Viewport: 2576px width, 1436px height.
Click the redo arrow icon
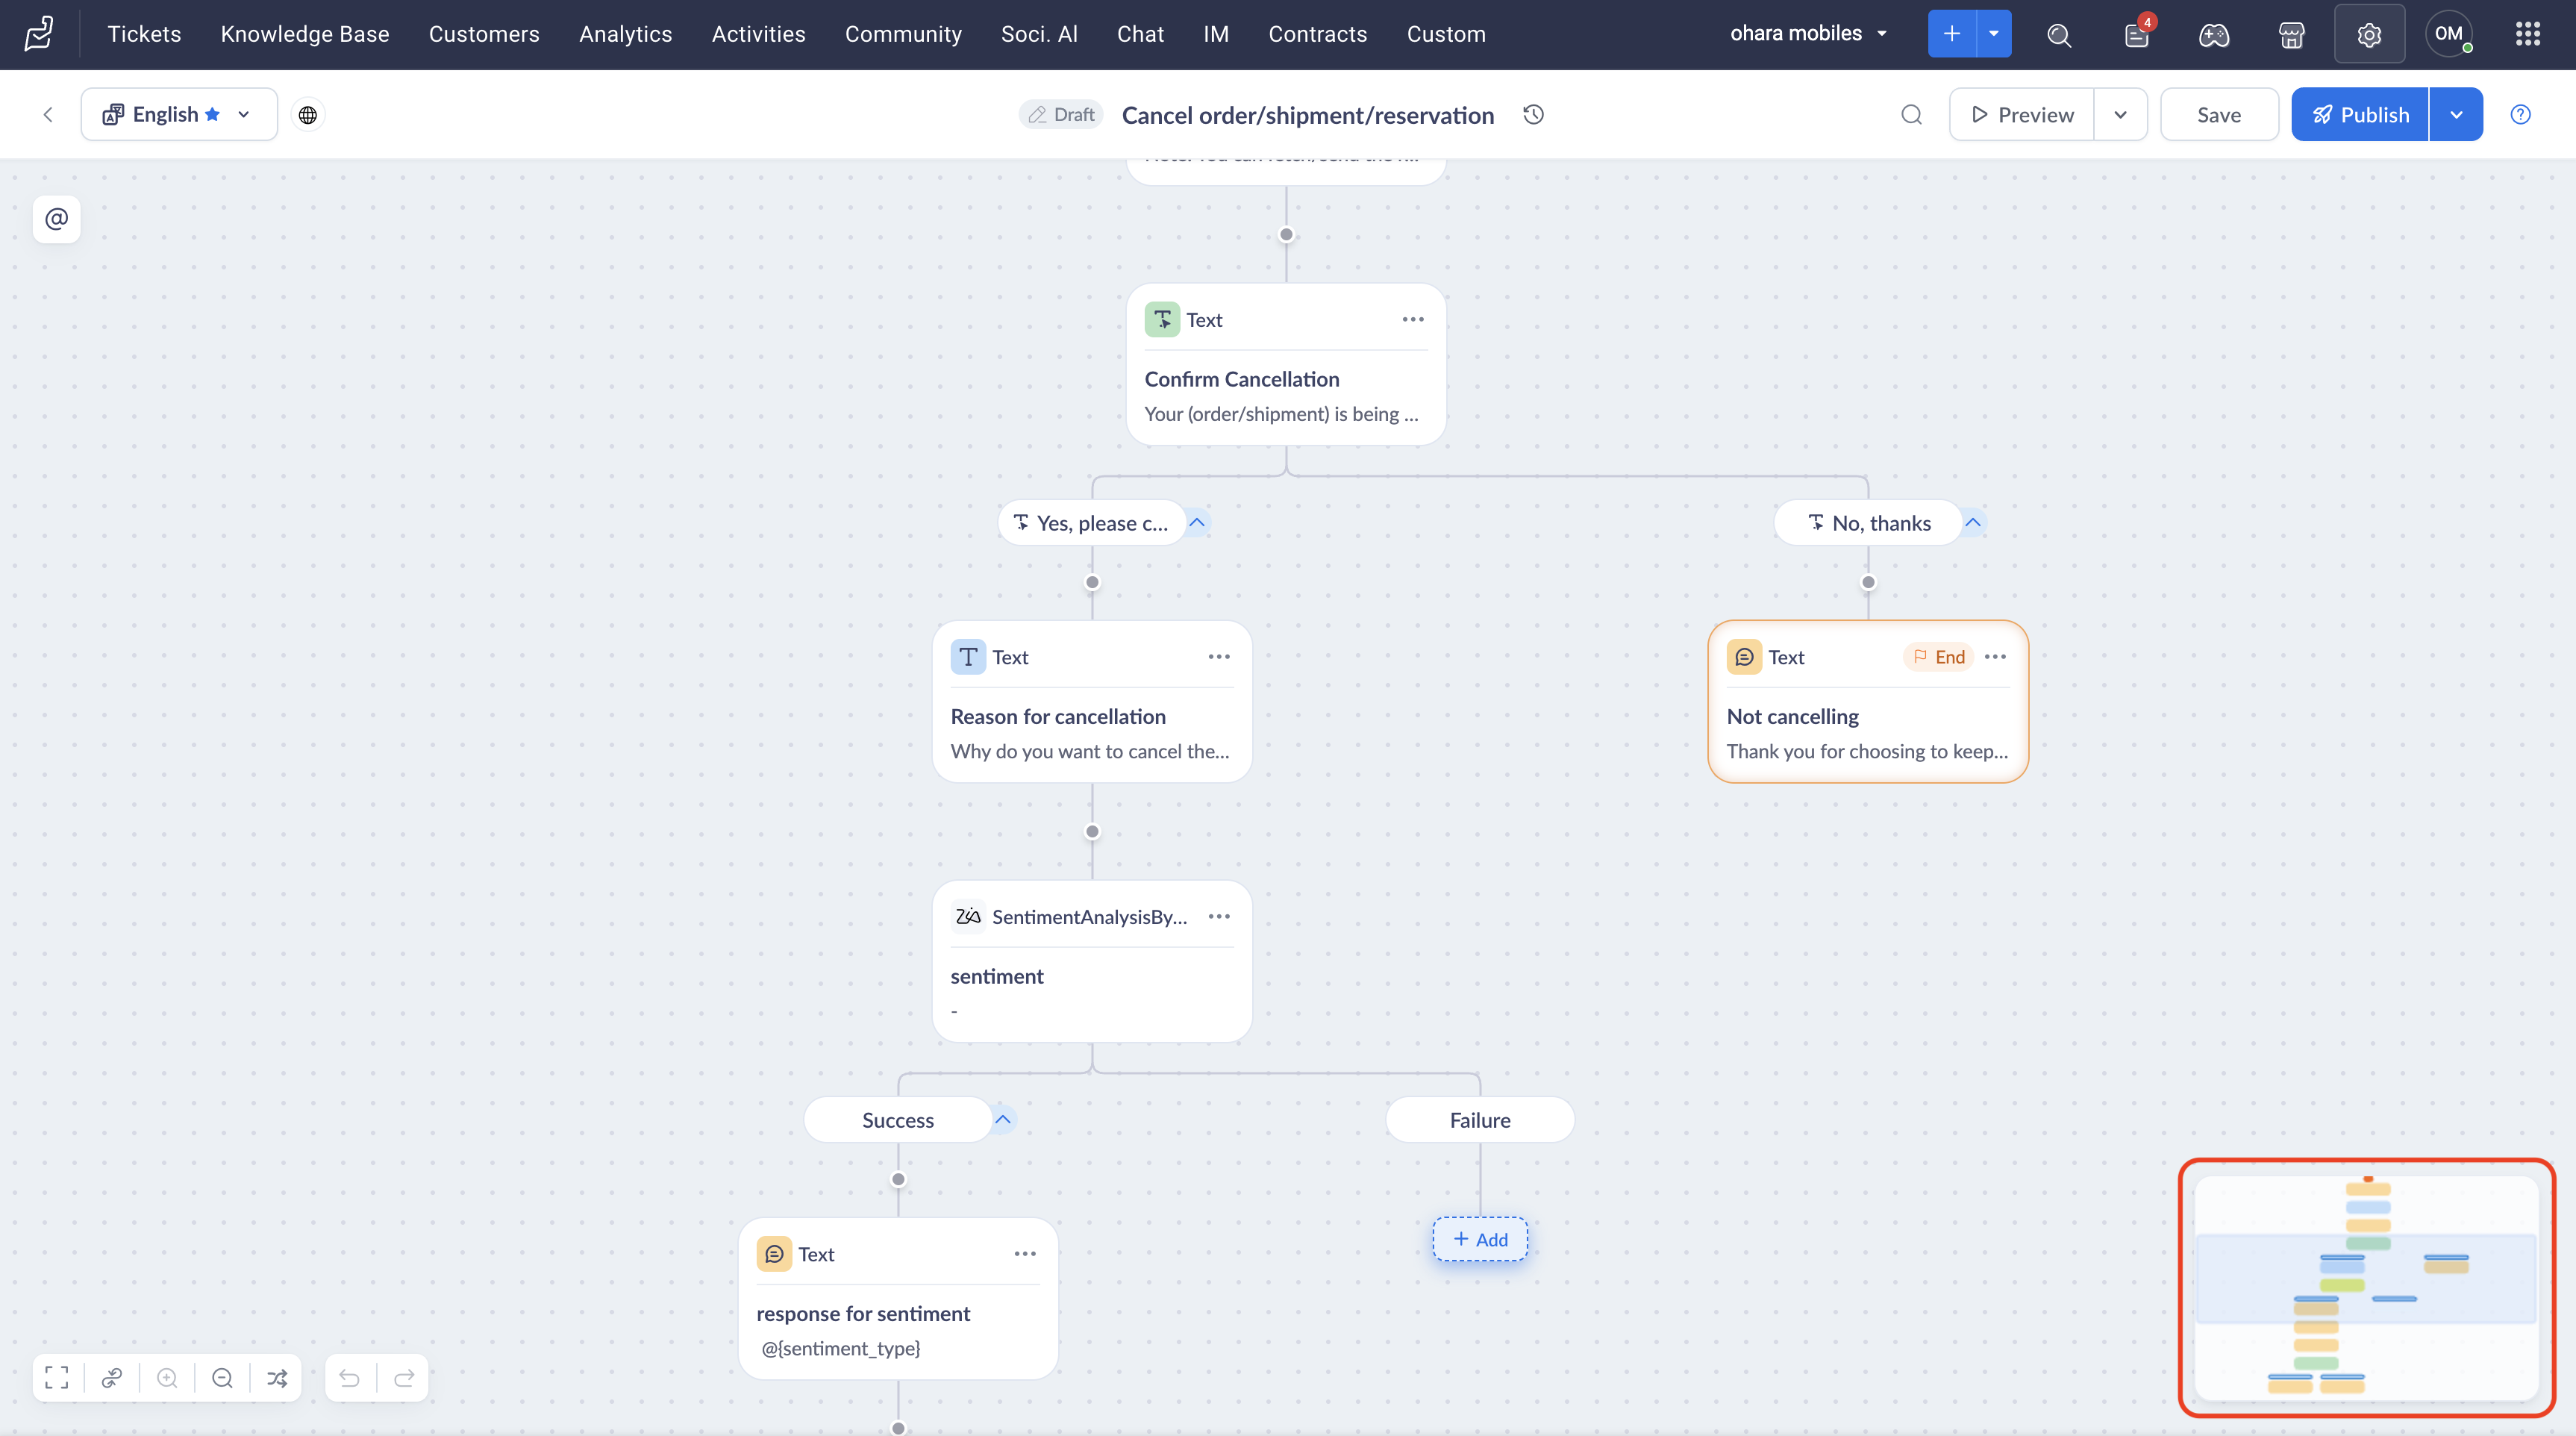coord(404,1378)
